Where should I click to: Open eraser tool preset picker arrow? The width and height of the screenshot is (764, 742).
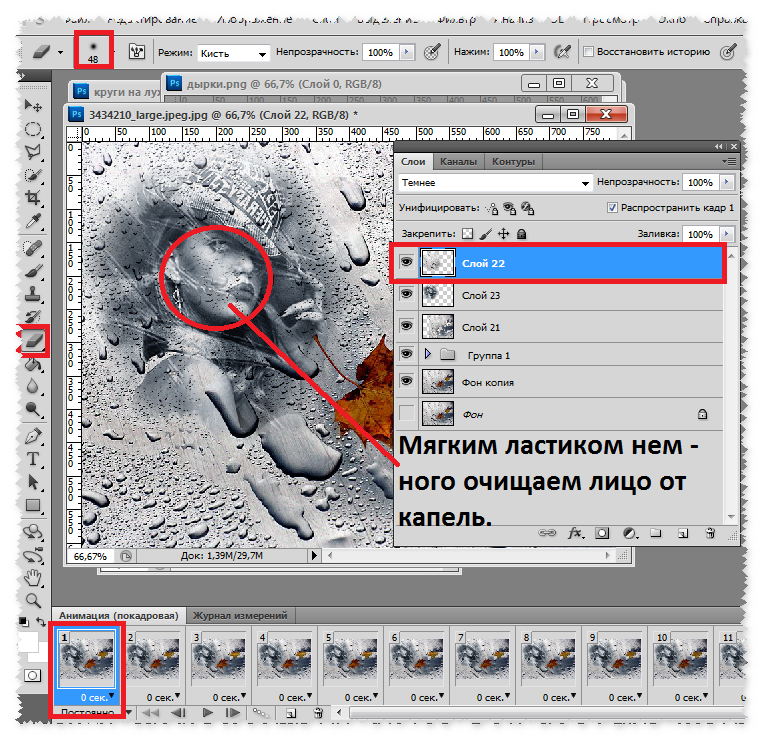click(x=60, y=52)
